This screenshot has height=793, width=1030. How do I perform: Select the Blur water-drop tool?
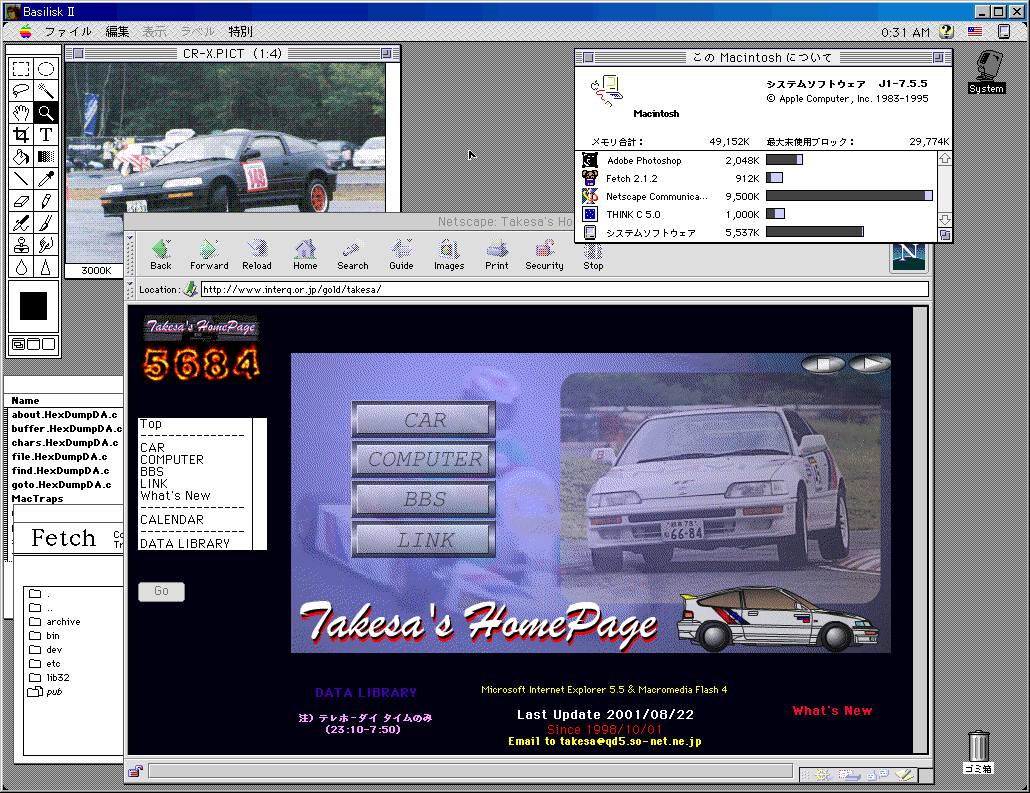[x=21, y=267]
